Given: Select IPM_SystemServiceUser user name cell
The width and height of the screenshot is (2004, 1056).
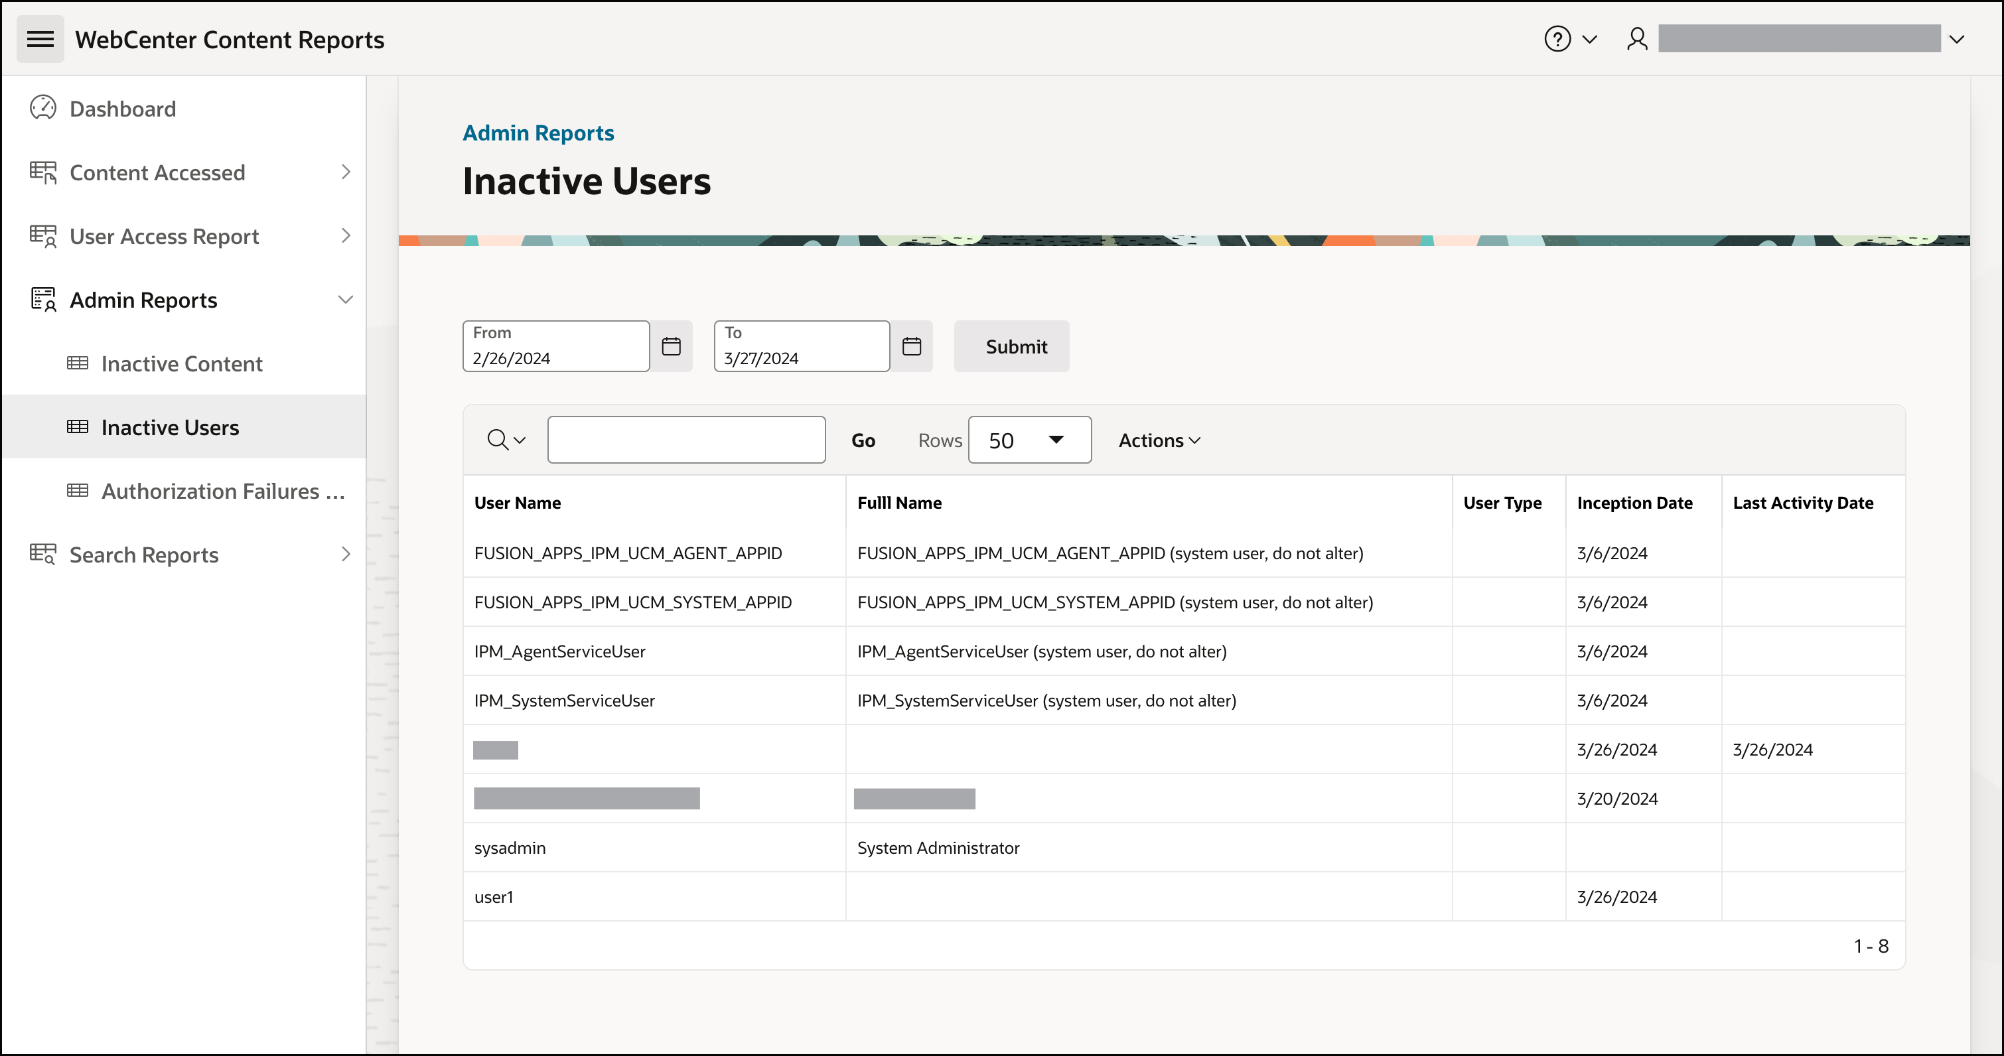Looking at the screenshot, I should (x=654, y=700).
